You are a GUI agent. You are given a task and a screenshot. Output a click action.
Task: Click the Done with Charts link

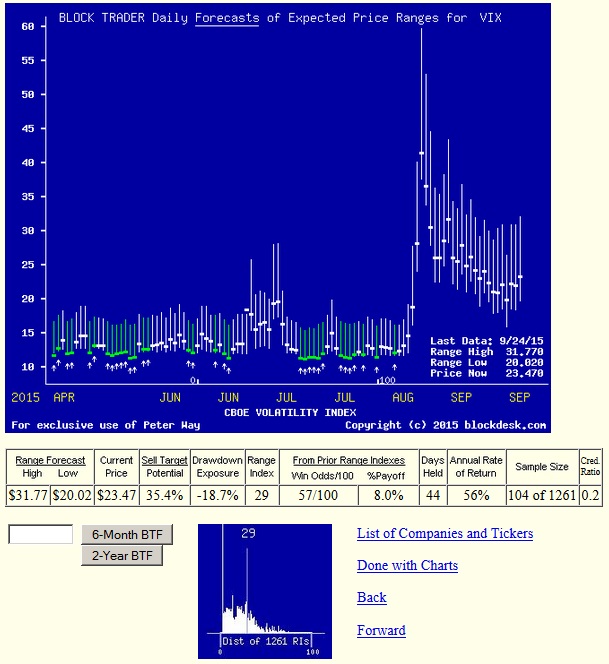click(407, 565)
